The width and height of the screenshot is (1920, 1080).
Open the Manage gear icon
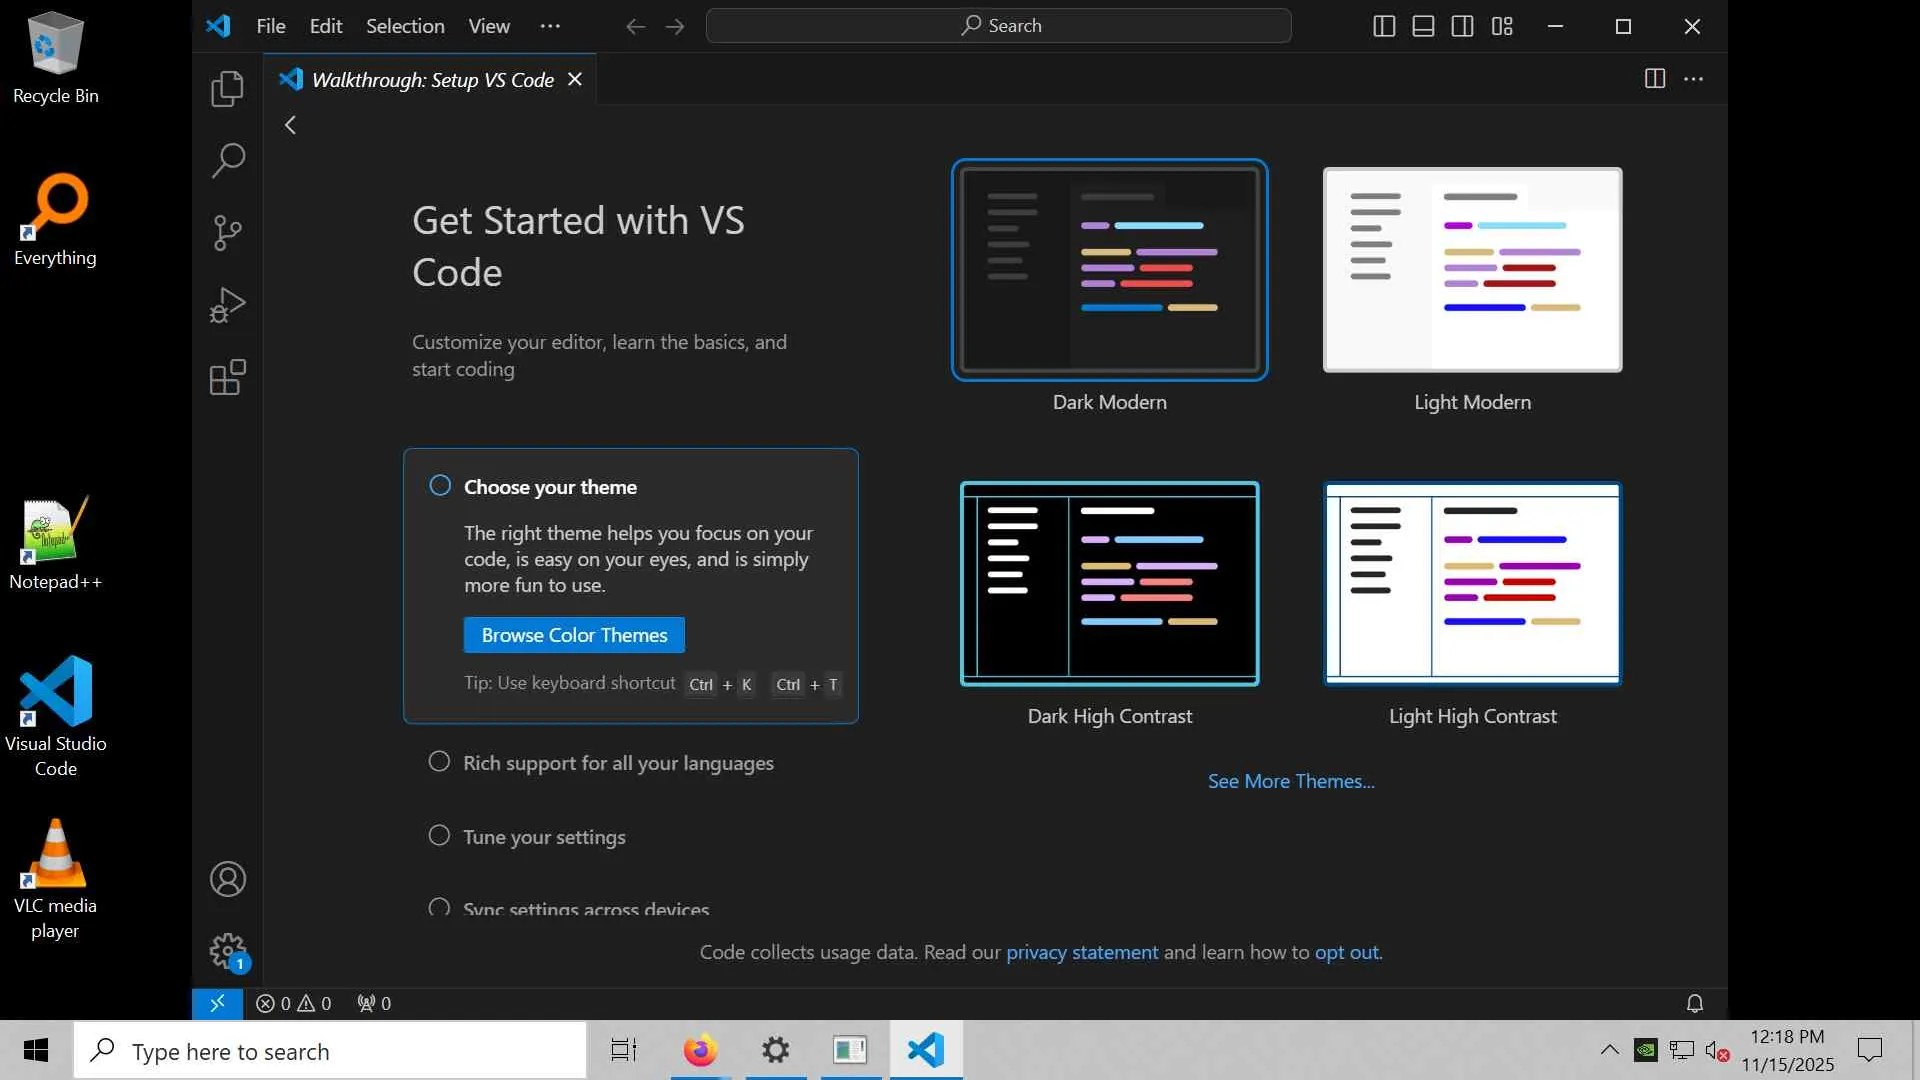coord(227,951)
